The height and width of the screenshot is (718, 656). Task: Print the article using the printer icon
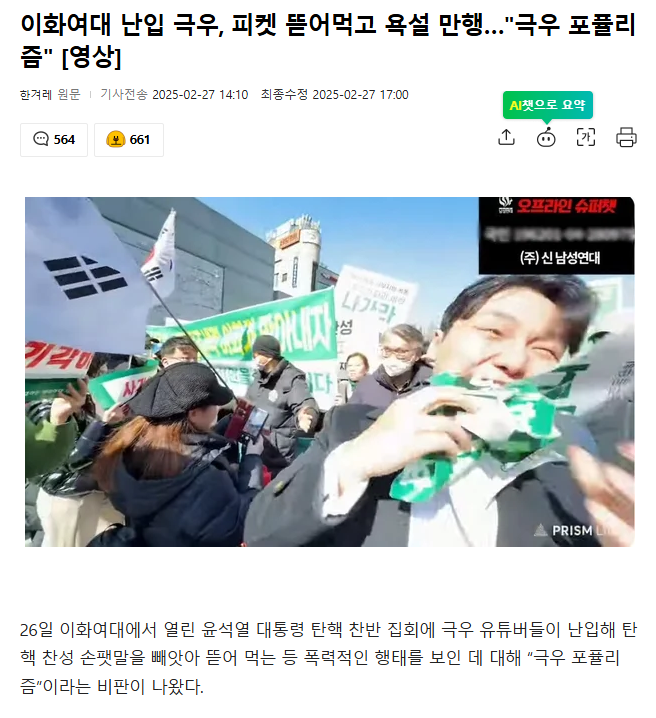tap(626, 137)
